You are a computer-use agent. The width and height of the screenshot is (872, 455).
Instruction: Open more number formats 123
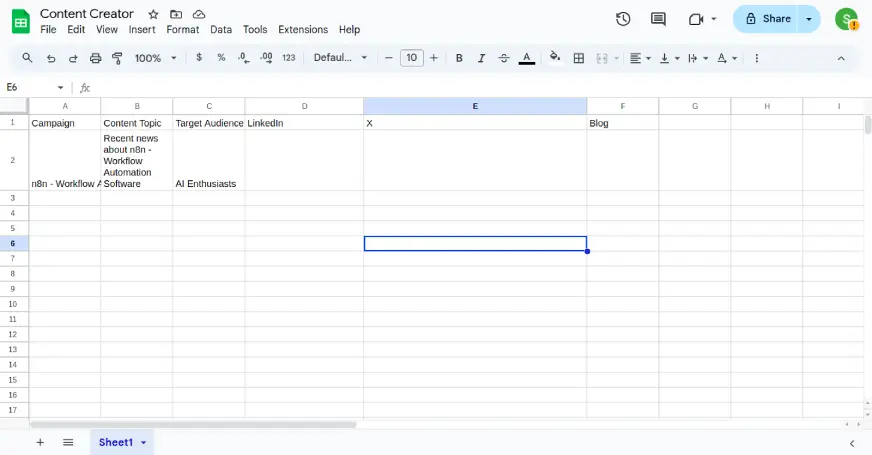(289, 58)
